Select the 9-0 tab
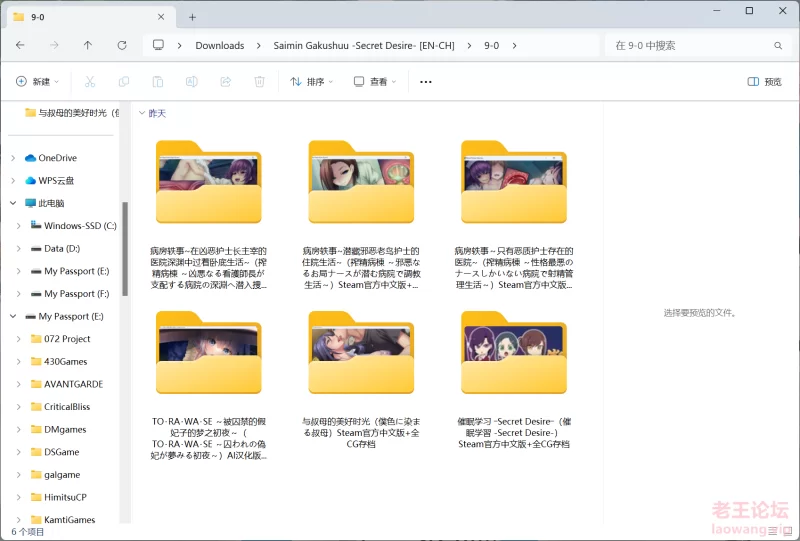 click(92, 17)
